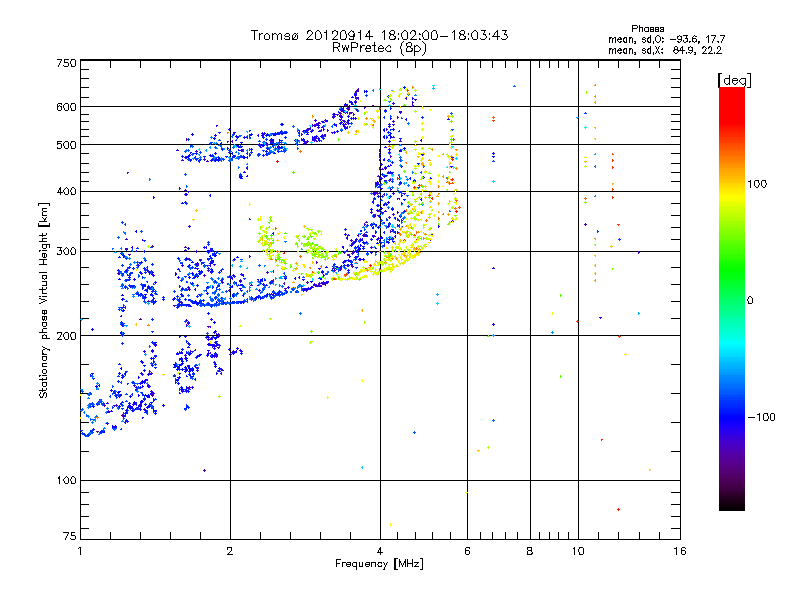Click the x-axis tick label '8'
Screen dimensions: 800x600
click(x=530, y=551)
